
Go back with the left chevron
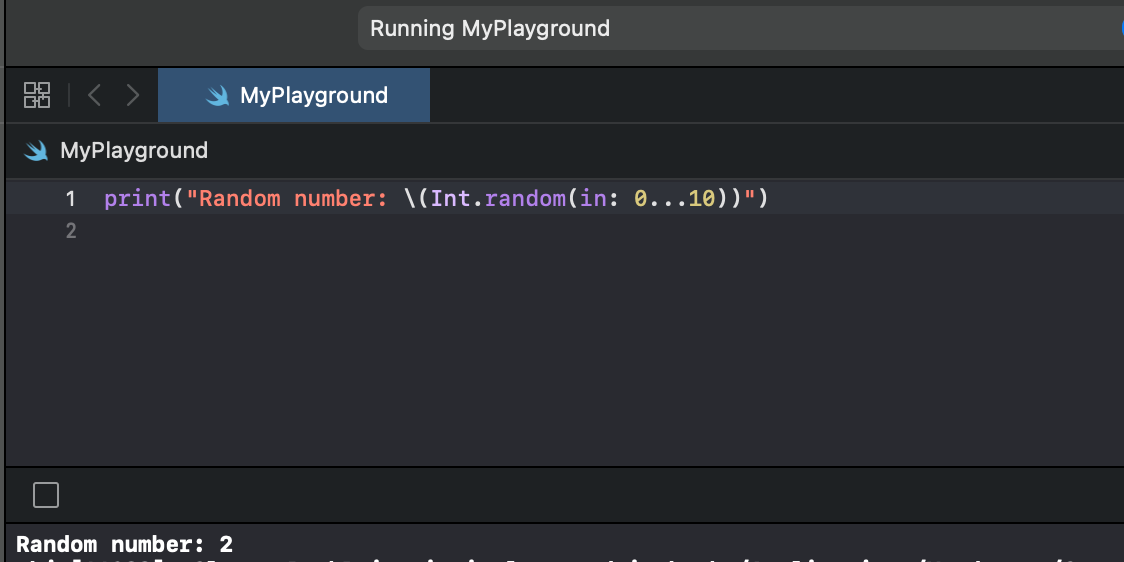tap(94, 95)
